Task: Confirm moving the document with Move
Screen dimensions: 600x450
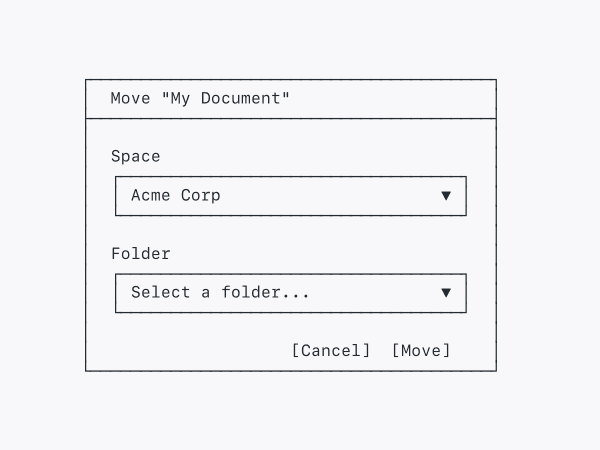Action: coord(421,350)
